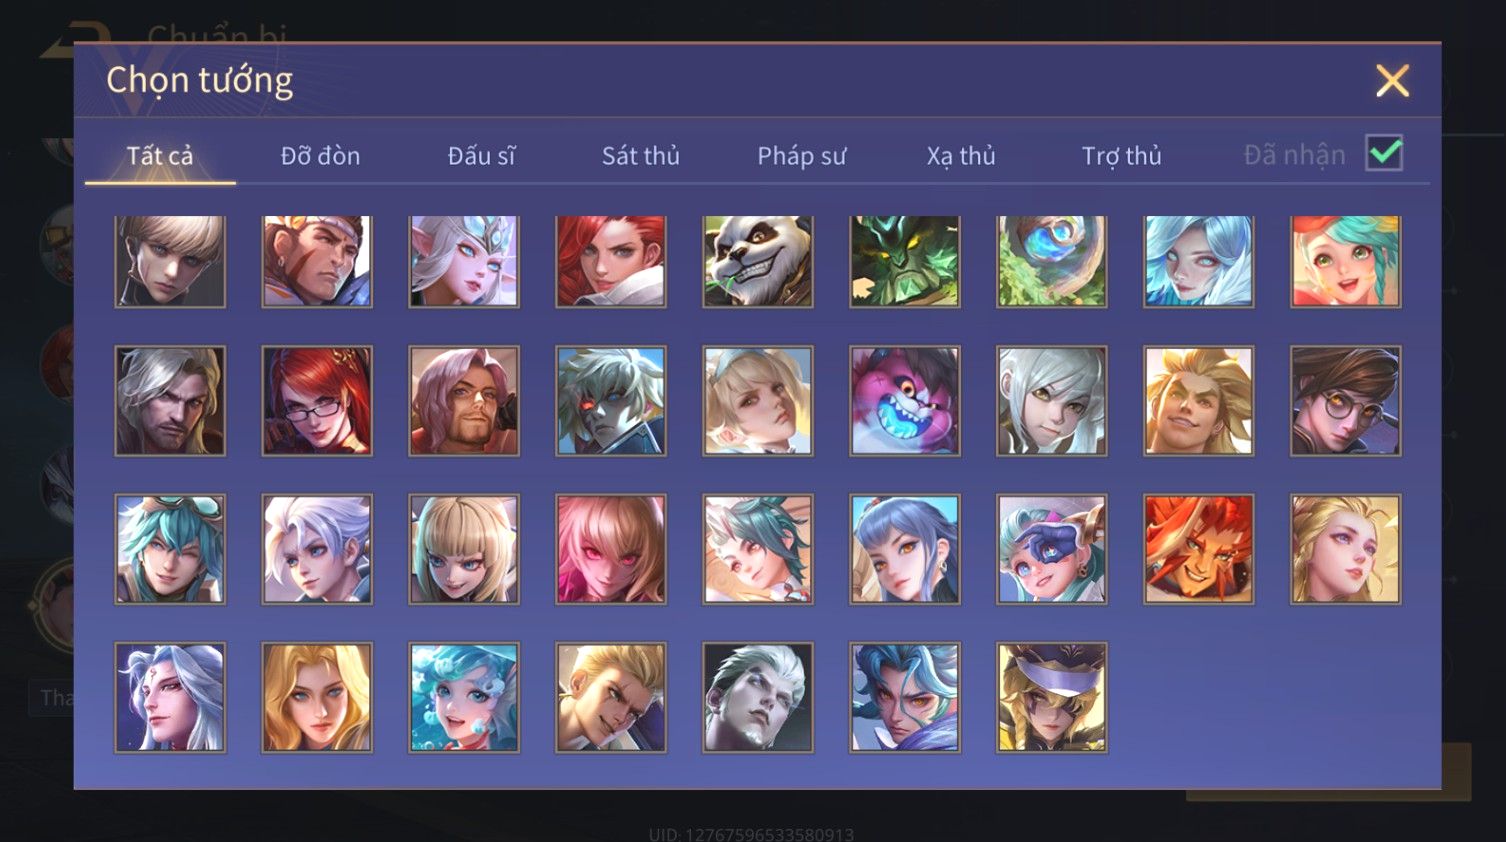Select the teal-haired hero with goggles
This screenshot has width=1506, height=842.
(x=170, y=549)
